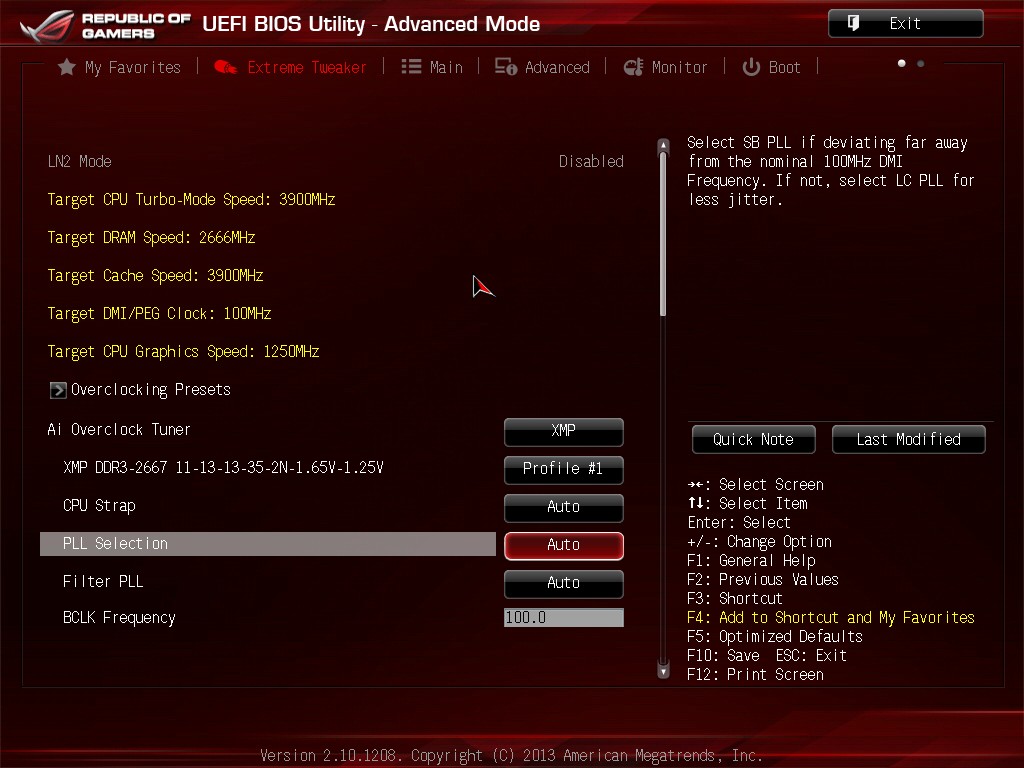Click the star icon beside My Favorites
Image resolution: width=1024 pixels, height=768 pixels.
point(67,67)
